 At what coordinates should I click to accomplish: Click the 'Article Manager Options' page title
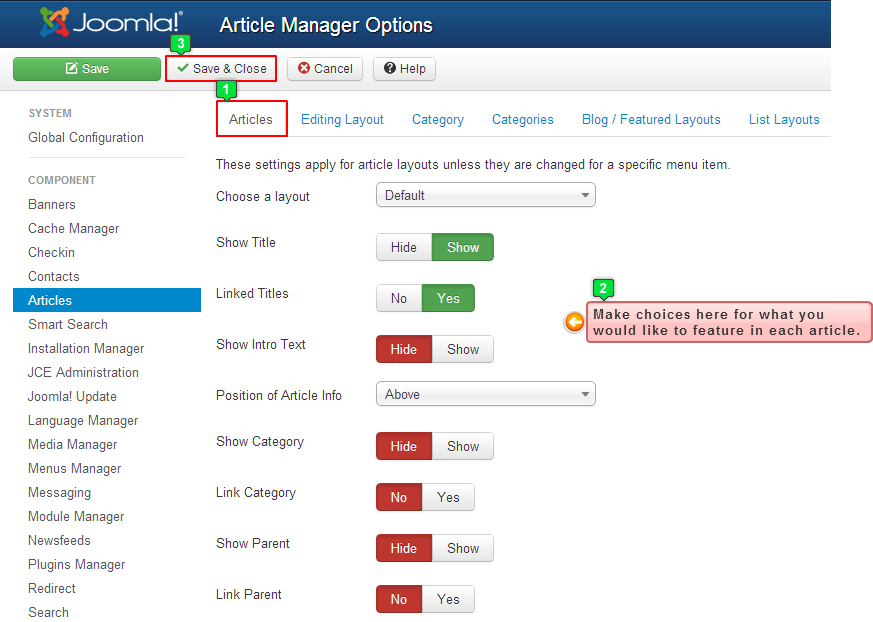point(326,25)
